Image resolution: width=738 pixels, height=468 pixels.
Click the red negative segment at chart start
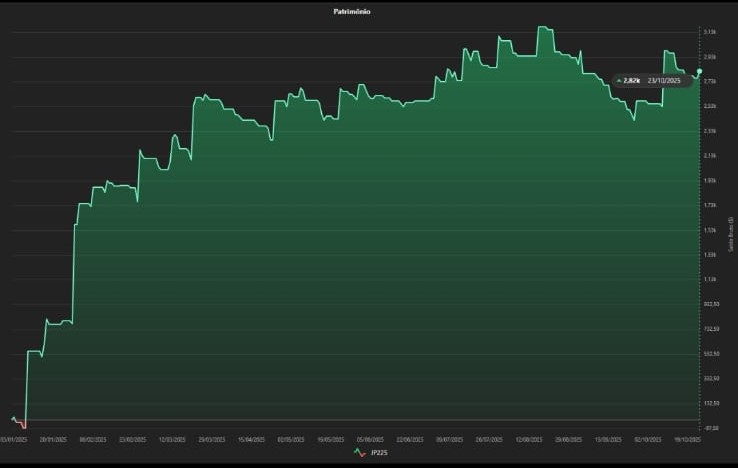(23, 425)
